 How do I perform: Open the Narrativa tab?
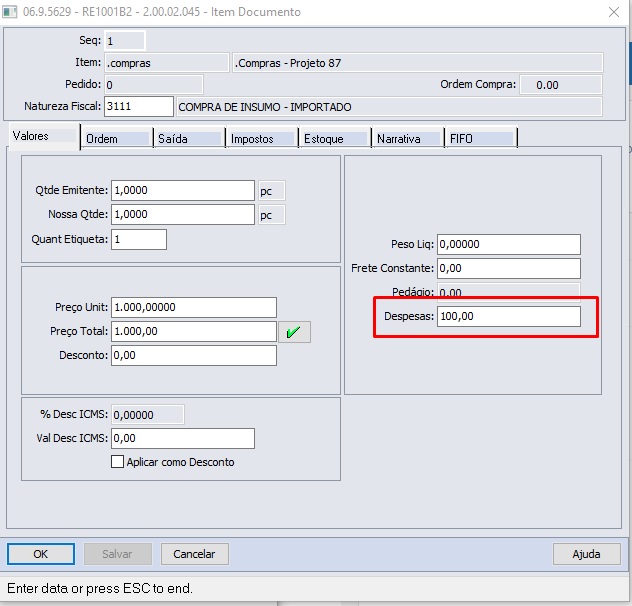[x=408, y=139]
